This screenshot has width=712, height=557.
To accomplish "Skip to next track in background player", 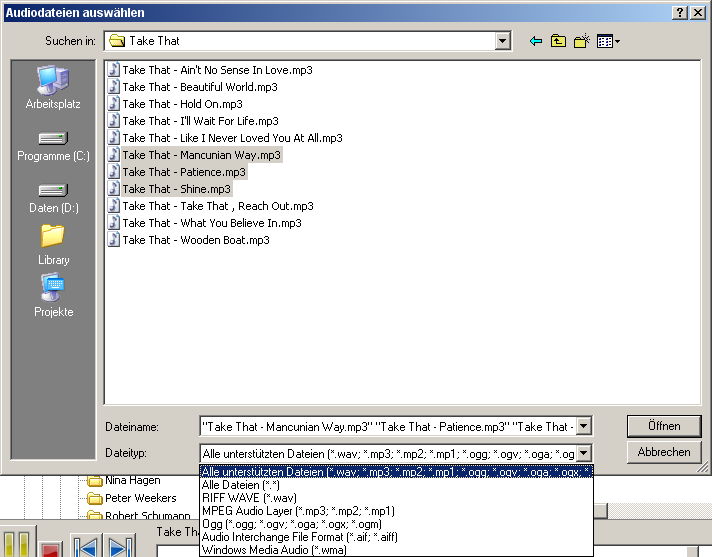I will [x=120, y=546].
